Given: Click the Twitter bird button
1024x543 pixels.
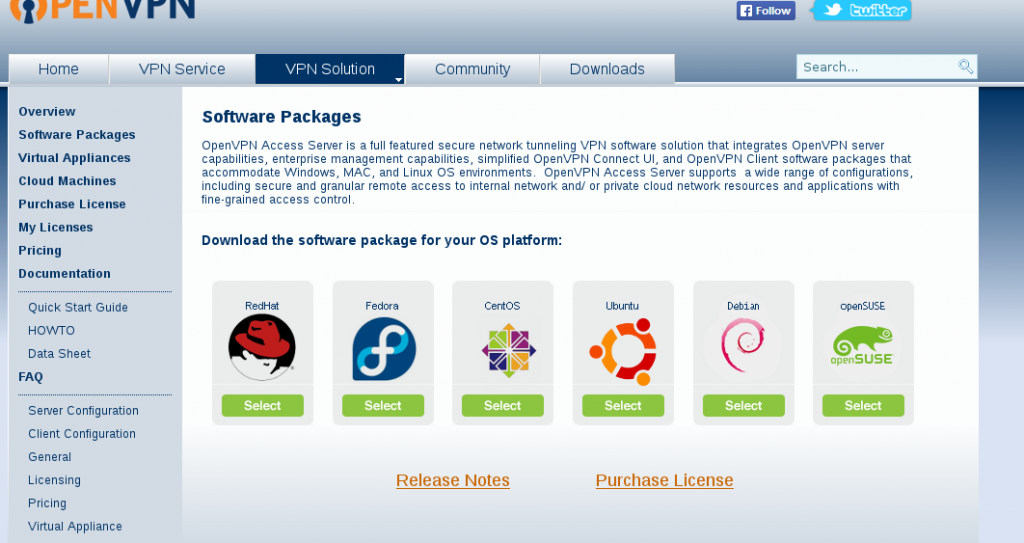Looking at the screenshot, I should pyautogui.click(x=862, y=10).
